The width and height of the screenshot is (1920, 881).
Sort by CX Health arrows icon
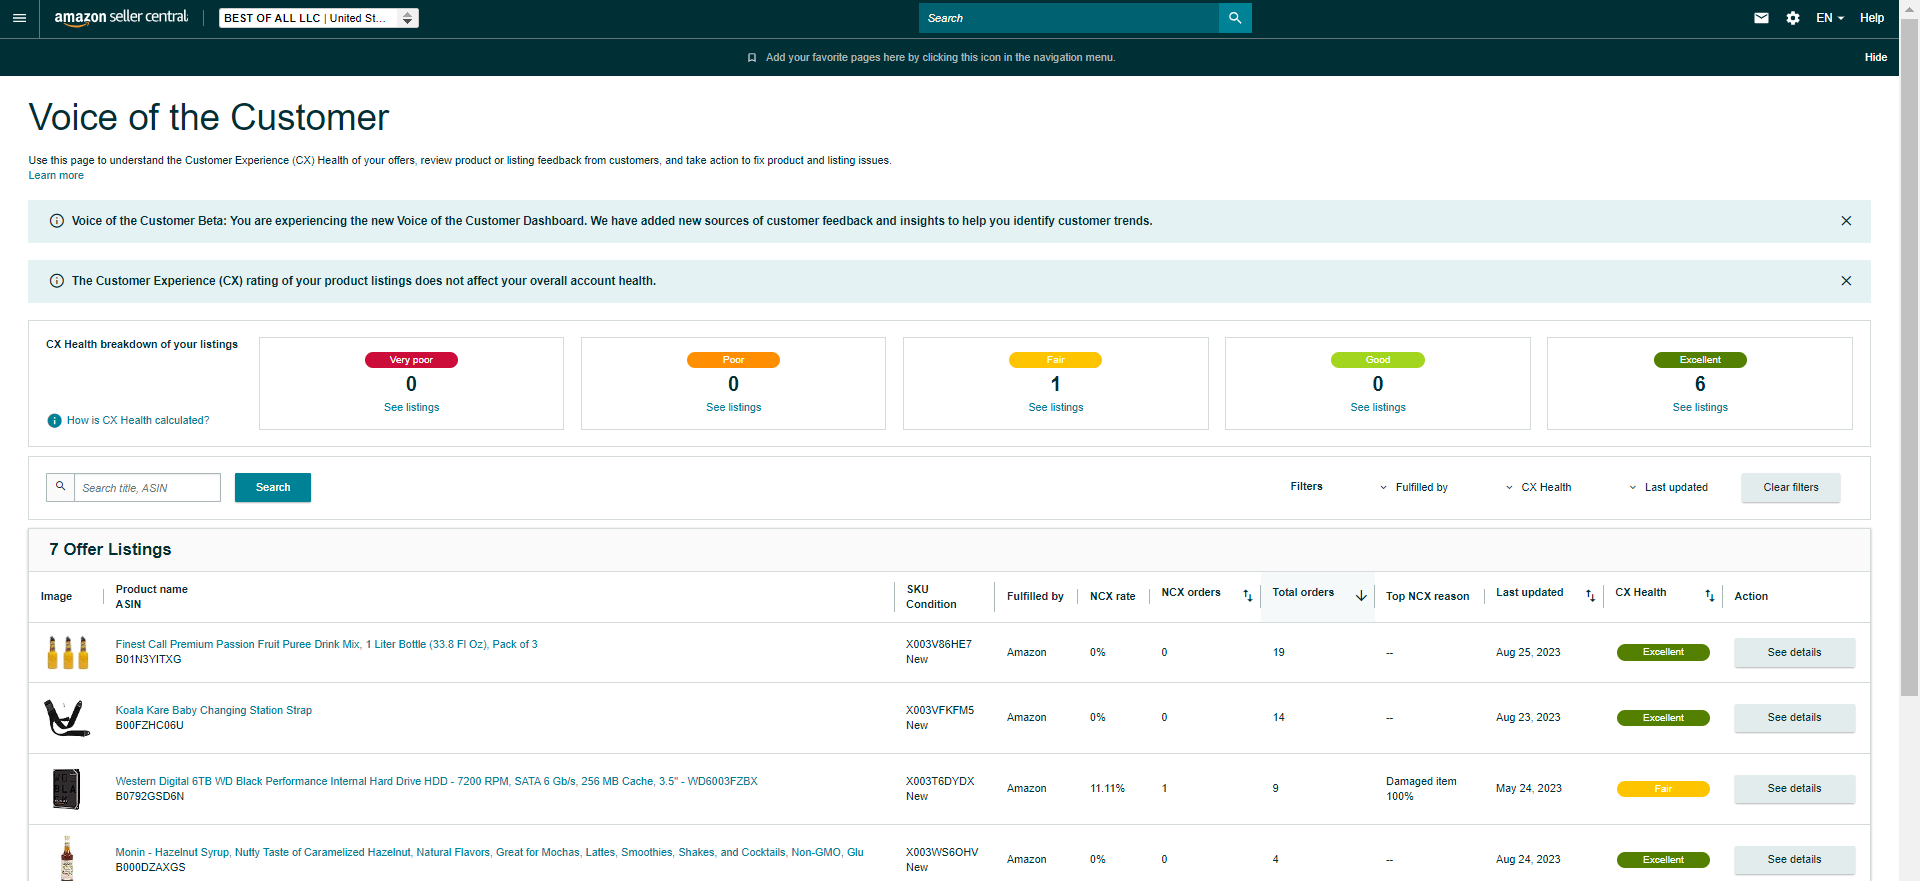click(x=1709, y=596)
